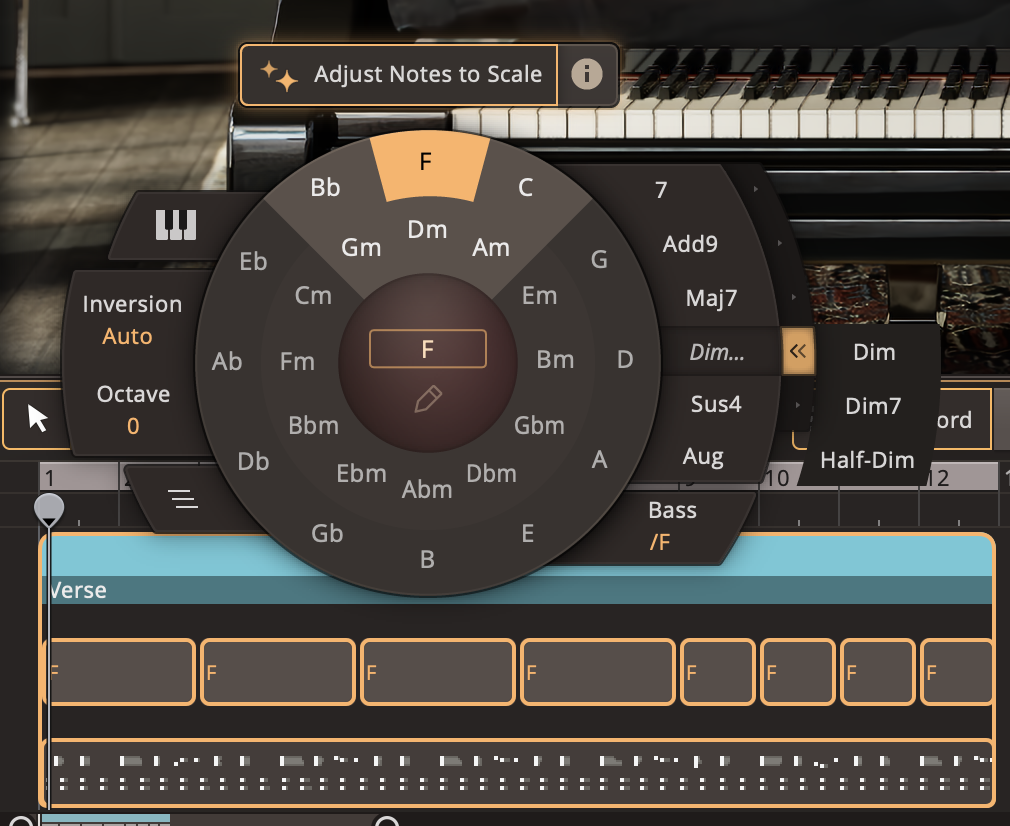The image size is (1010, 826).
Task: Select the Gb chord segment
Action: [327, 533]
